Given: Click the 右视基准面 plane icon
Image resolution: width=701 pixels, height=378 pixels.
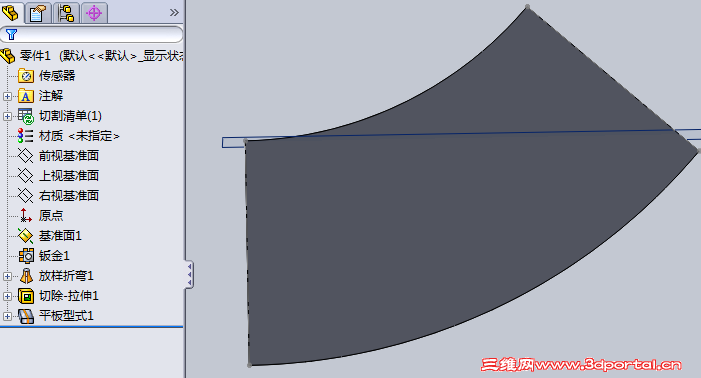Looking at the screenshot, I should pos(25,196).
